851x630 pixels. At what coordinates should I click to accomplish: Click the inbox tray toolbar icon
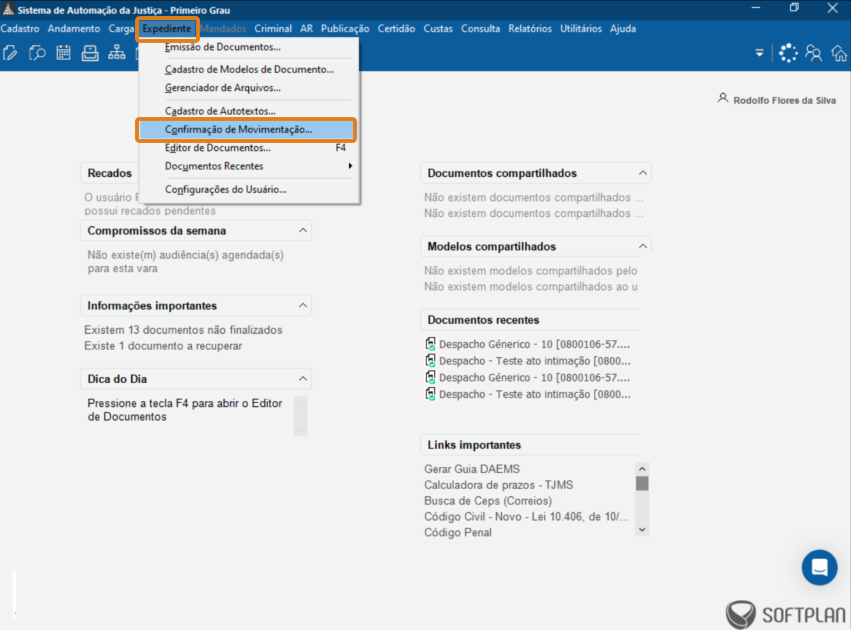(x=90, y=53)
